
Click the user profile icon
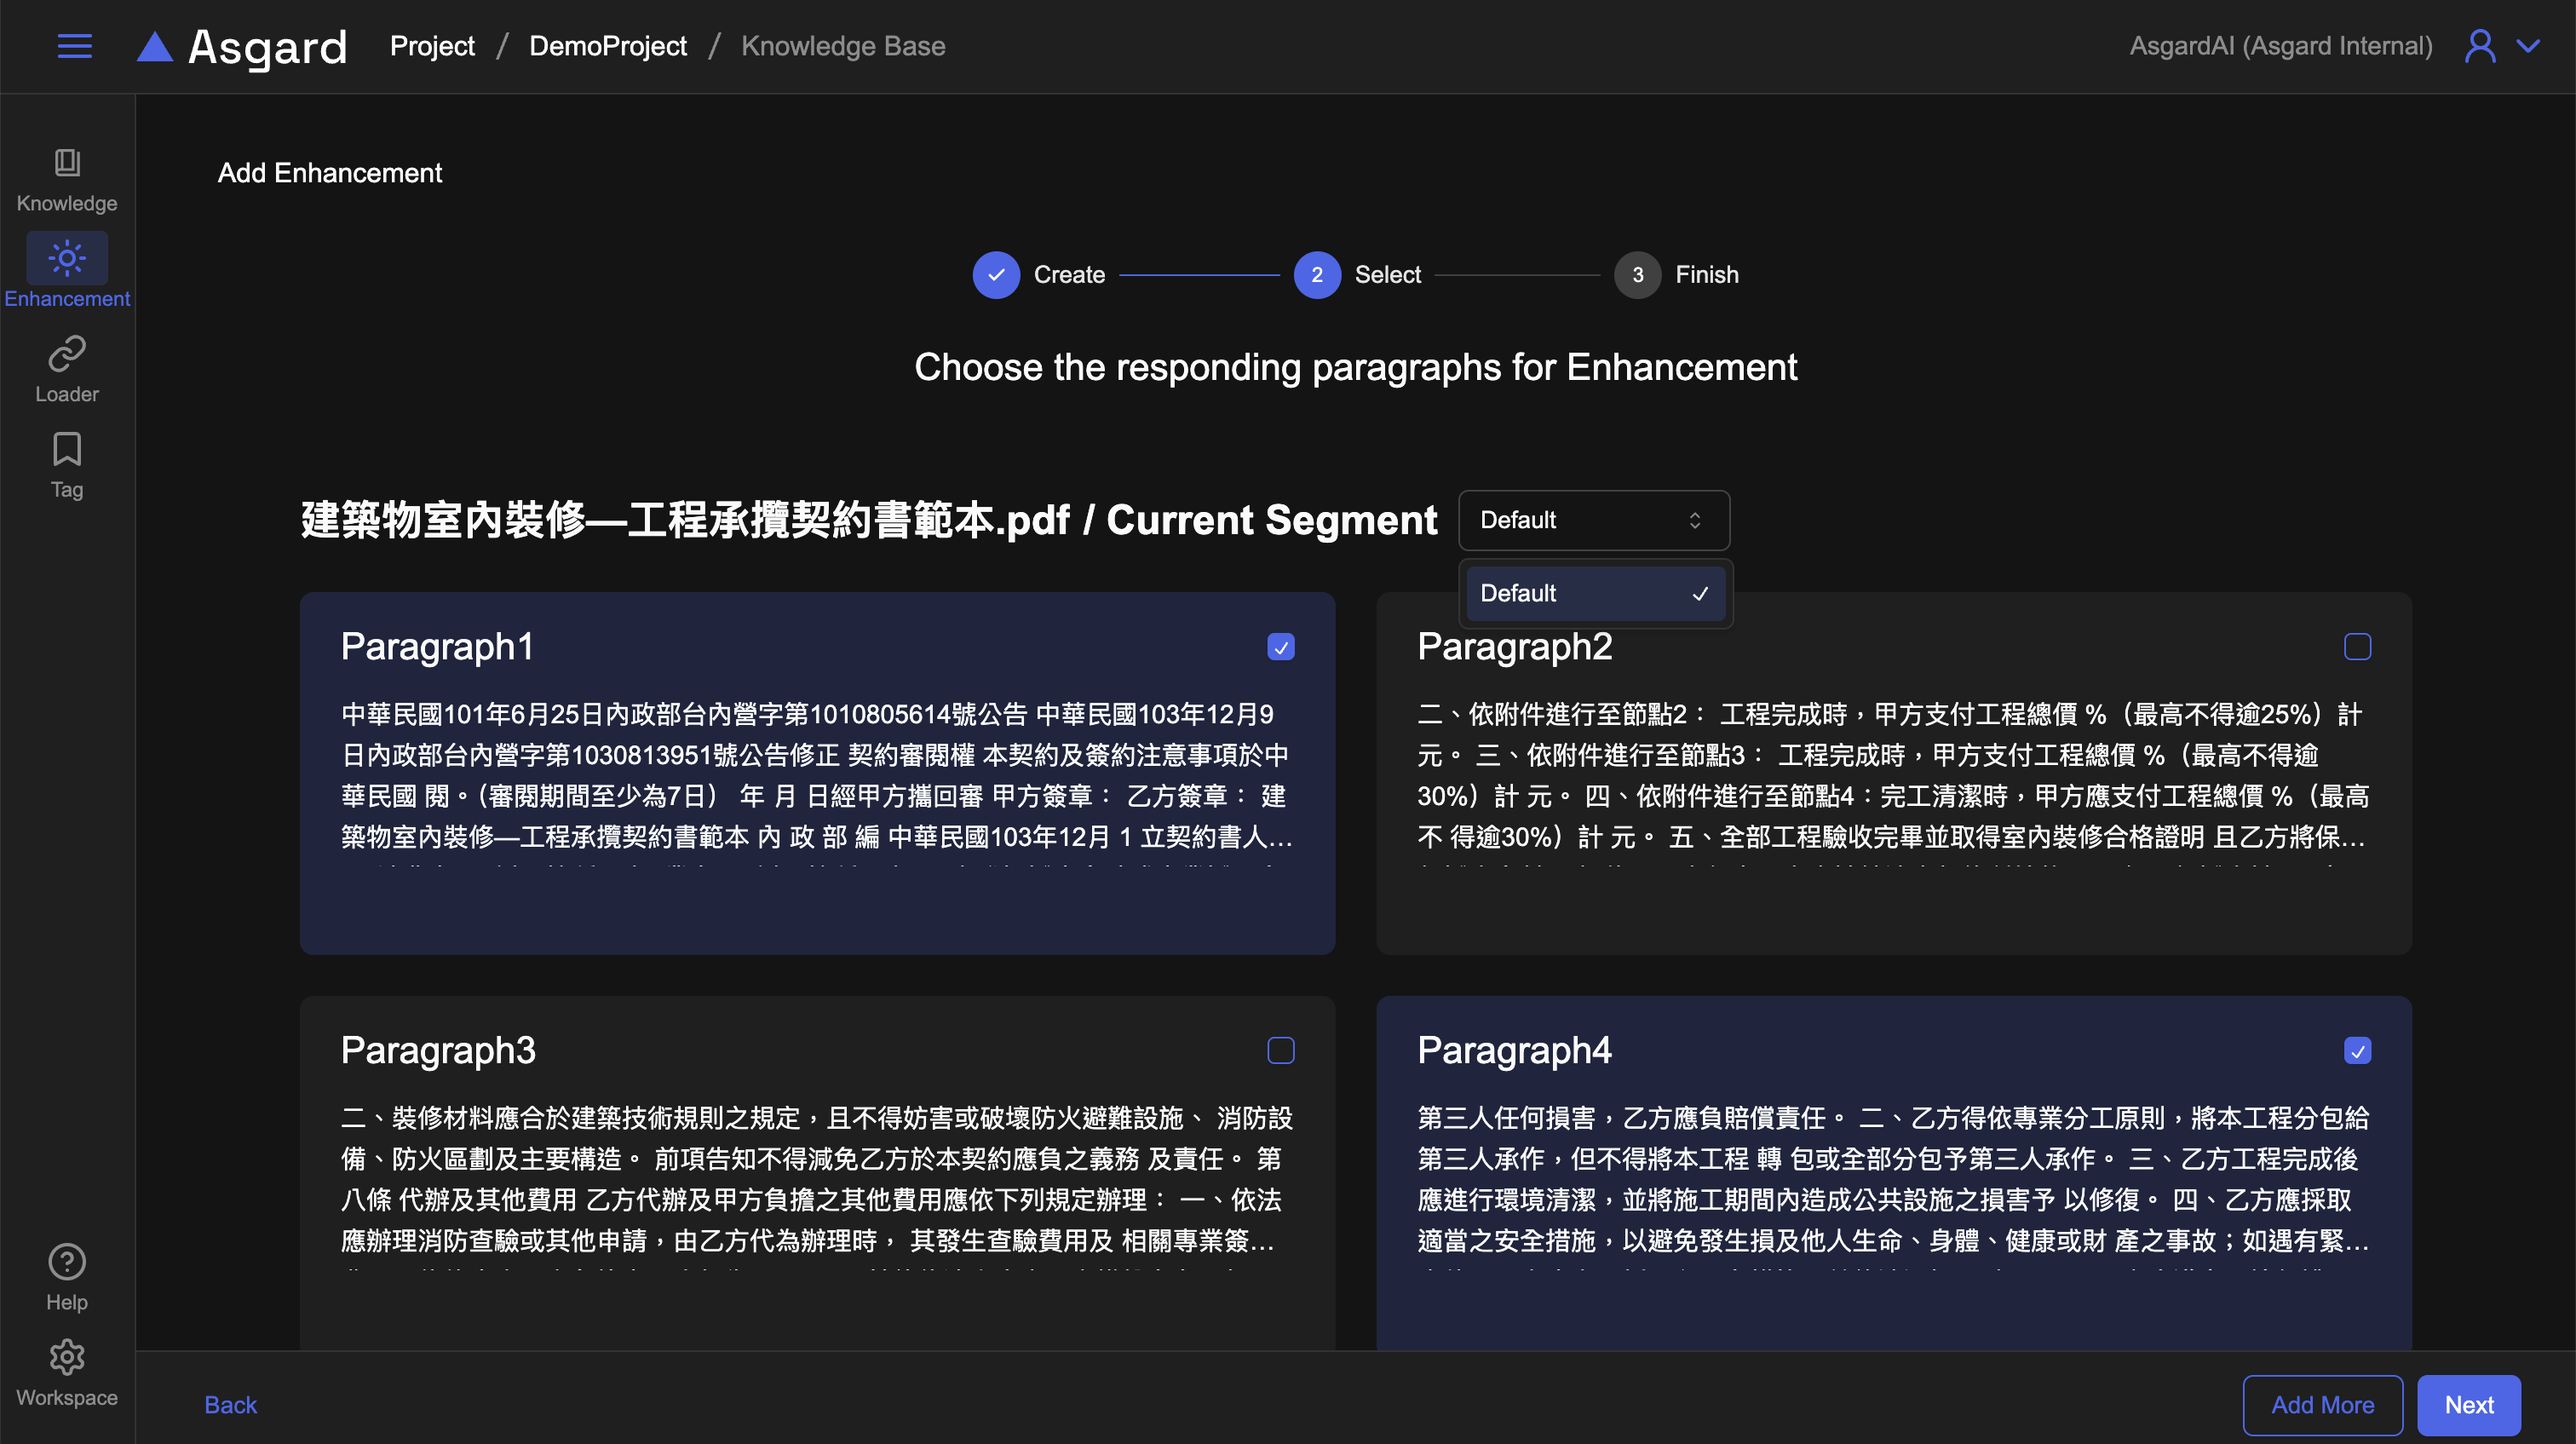[2480, 46]
